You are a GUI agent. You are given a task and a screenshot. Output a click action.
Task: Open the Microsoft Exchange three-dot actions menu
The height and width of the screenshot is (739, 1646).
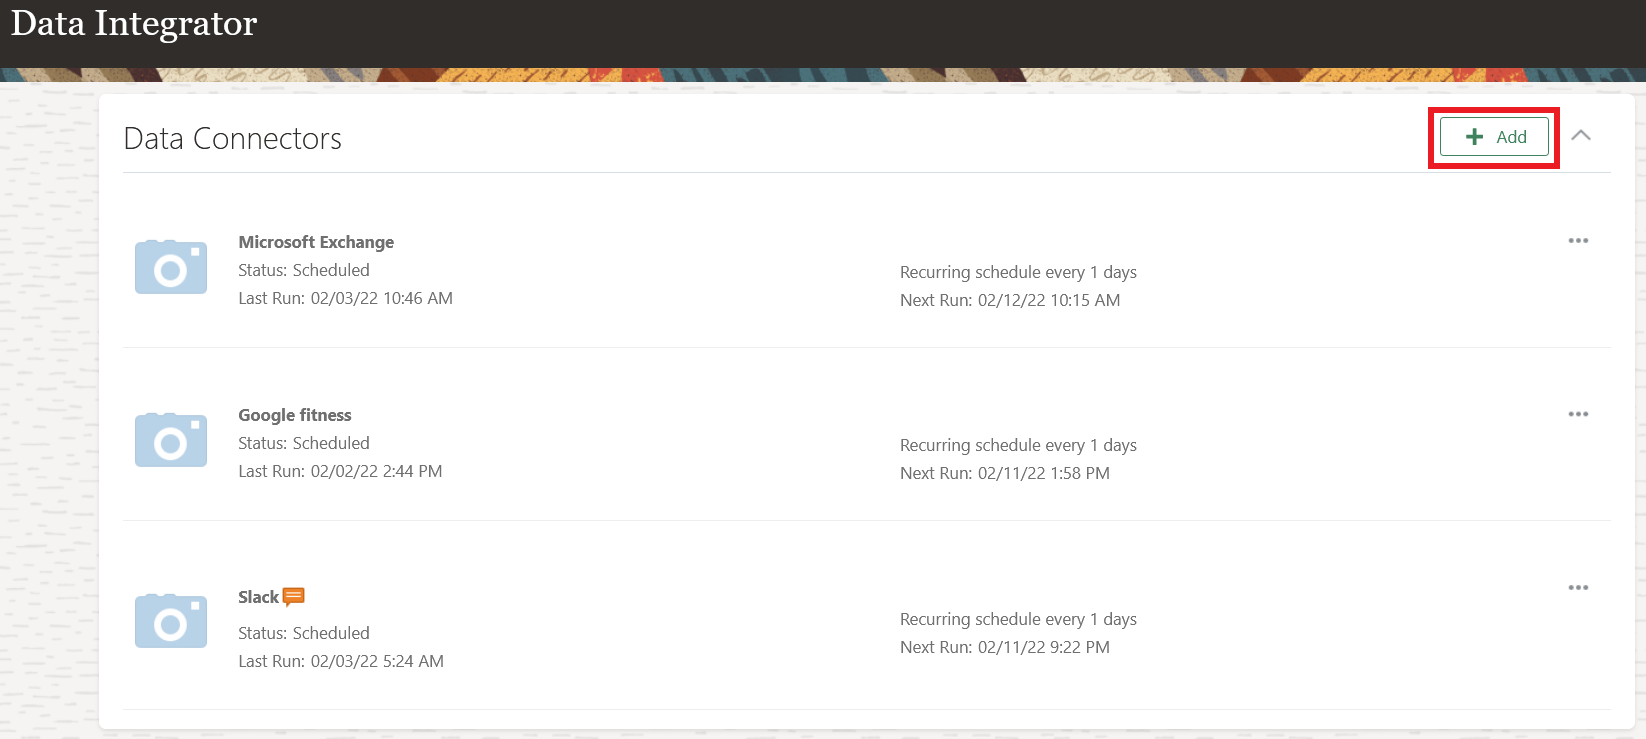1578,241
